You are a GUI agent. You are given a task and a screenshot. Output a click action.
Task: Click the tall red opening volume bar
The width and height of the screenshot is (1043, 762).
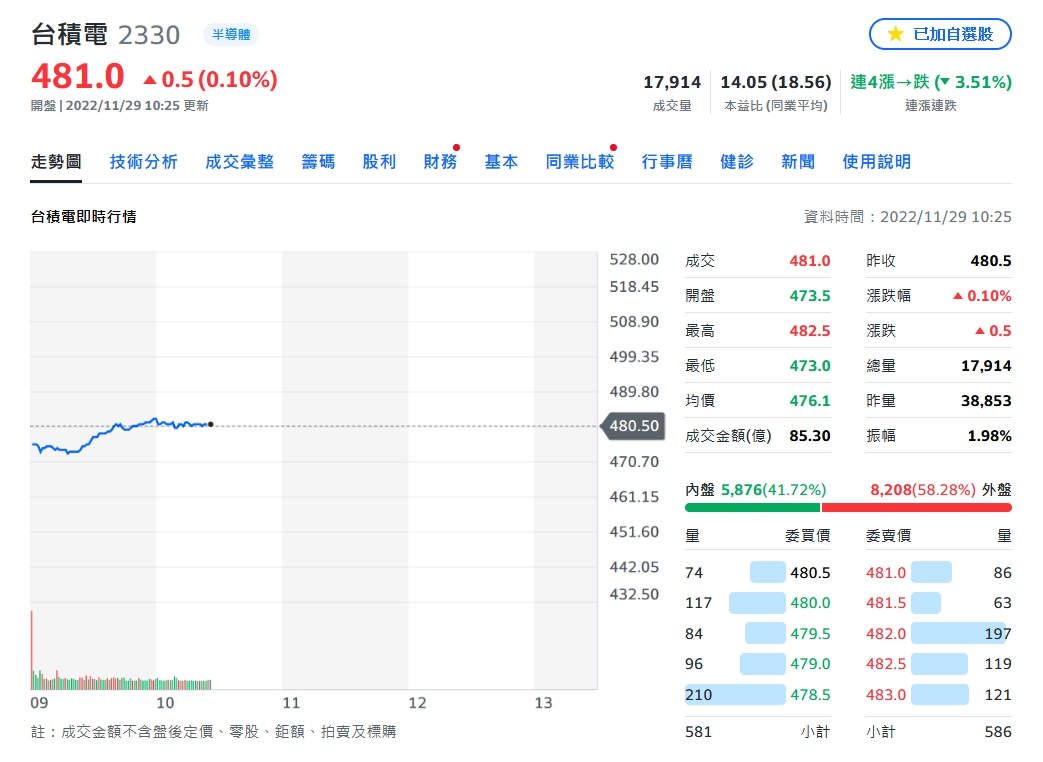point(31,650)
